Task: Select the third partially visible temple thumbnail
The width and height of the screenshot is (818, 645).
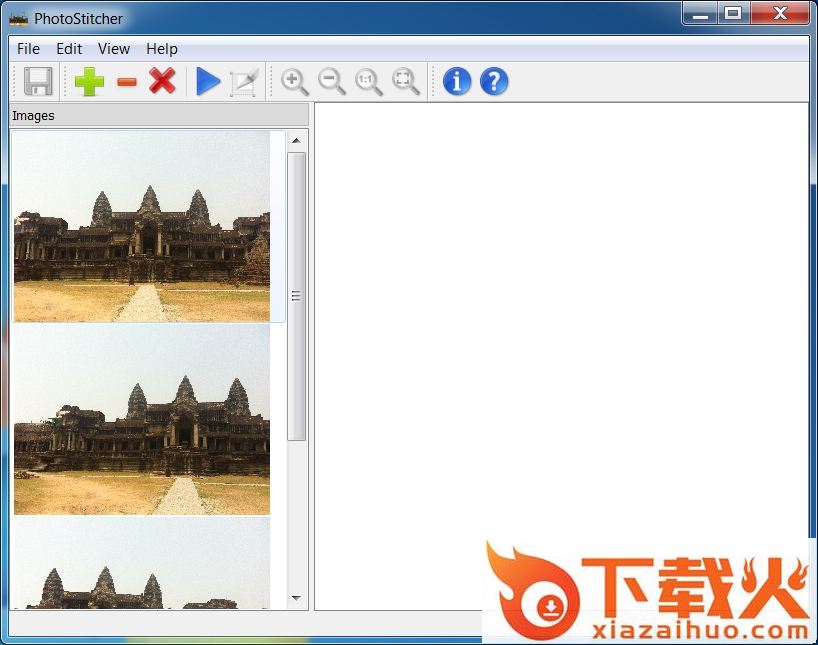Action: click(x=142, y=563)
